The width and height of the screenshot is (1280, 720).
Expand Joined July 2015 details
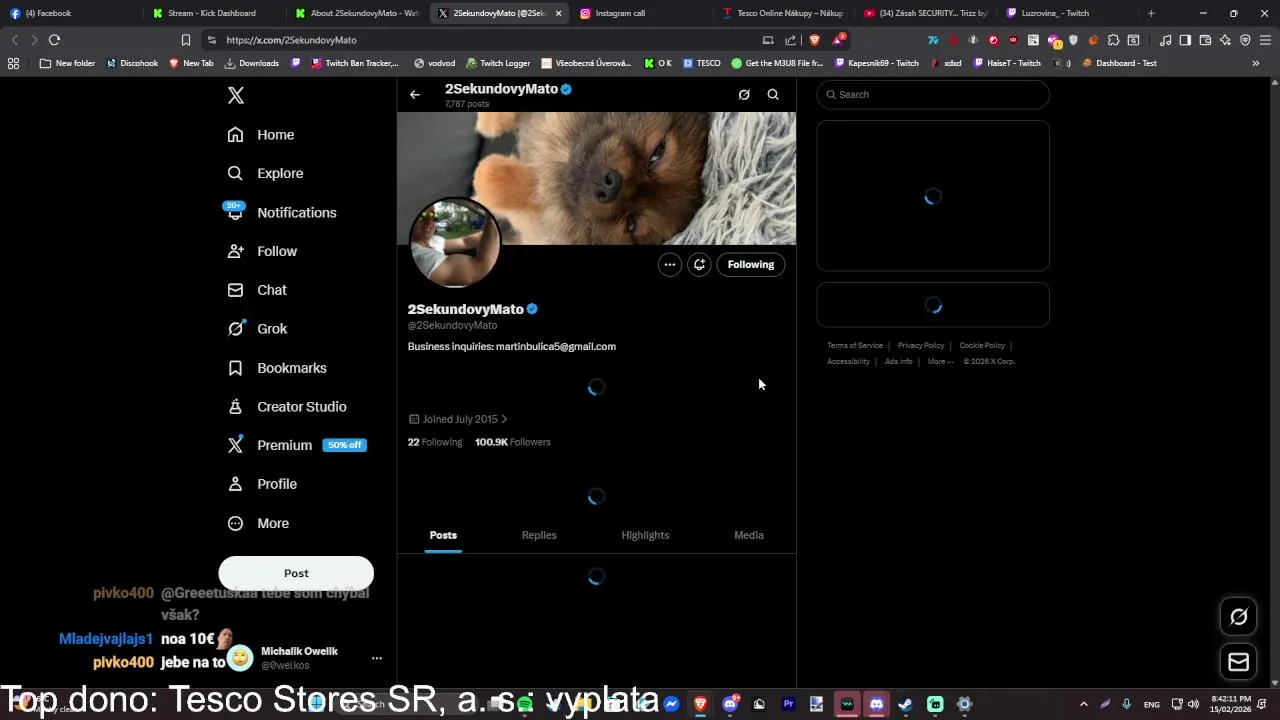point(458,419)
